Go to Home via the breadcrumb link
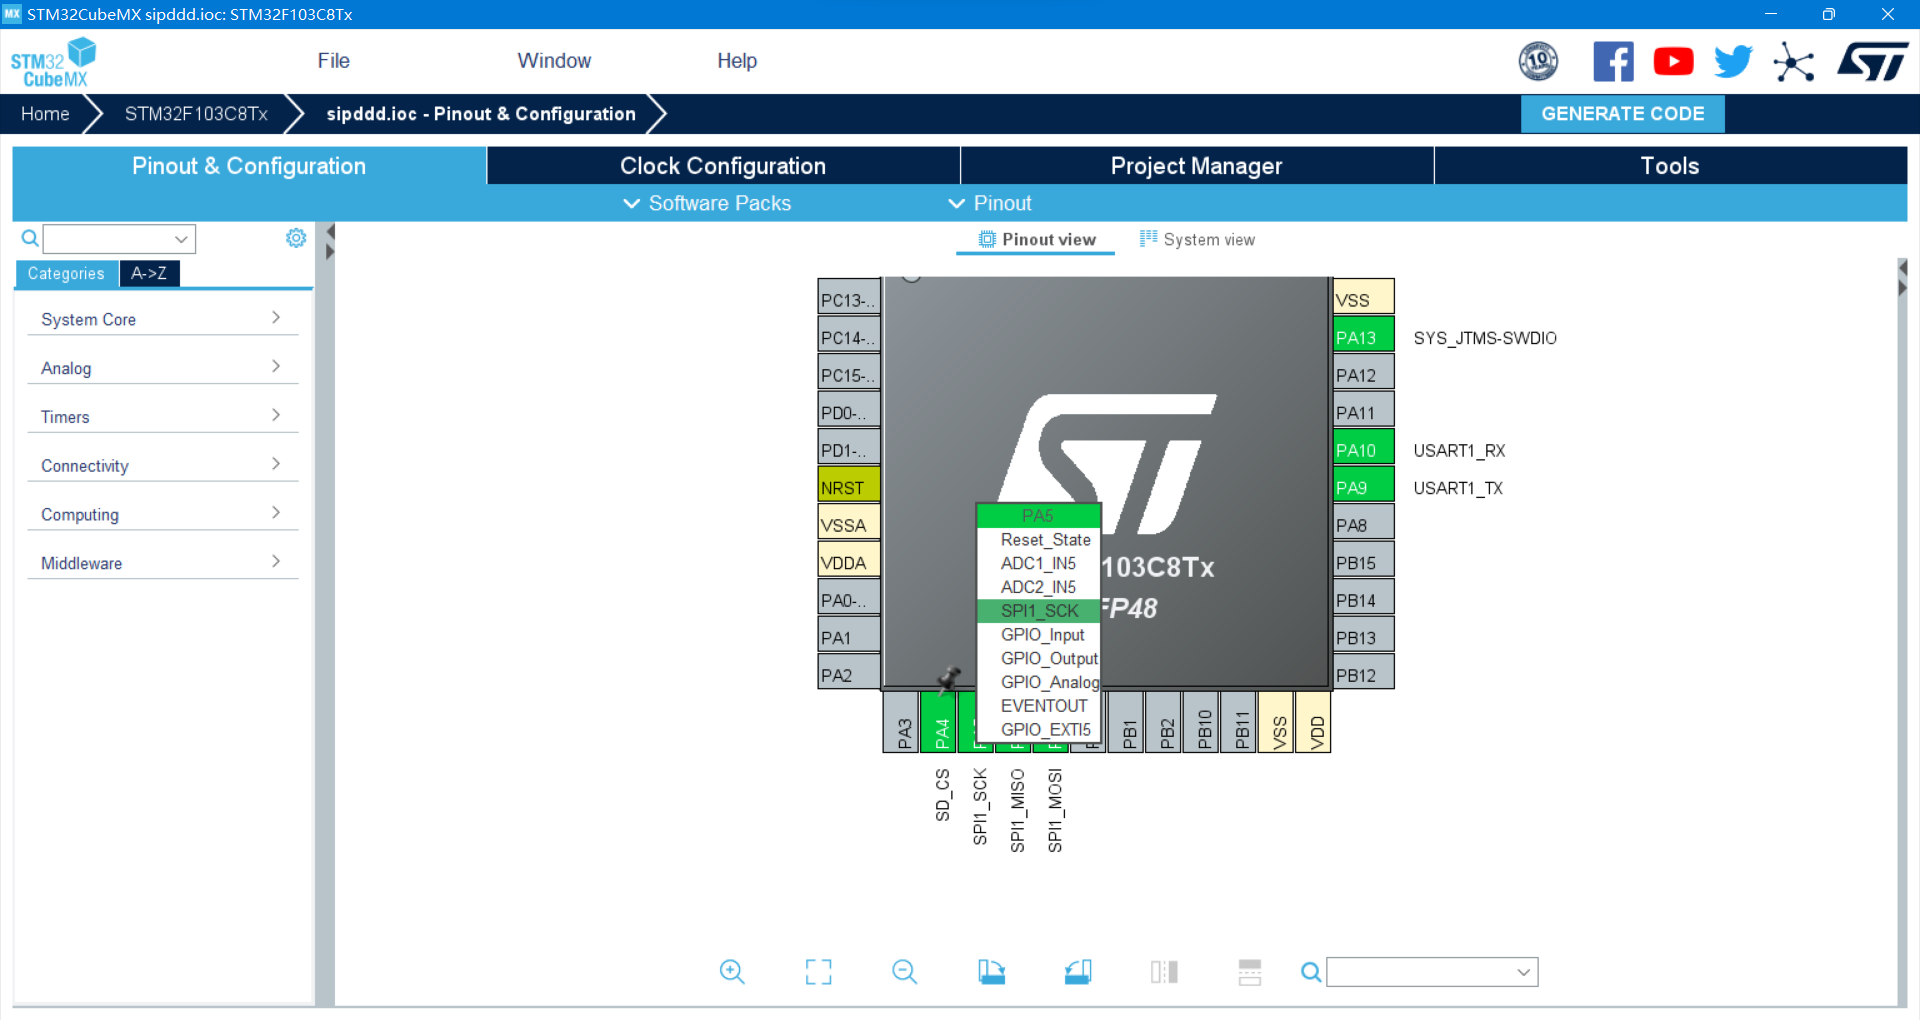The height and width of the screenshot is (1020, 1920). (x=43, y=113)
